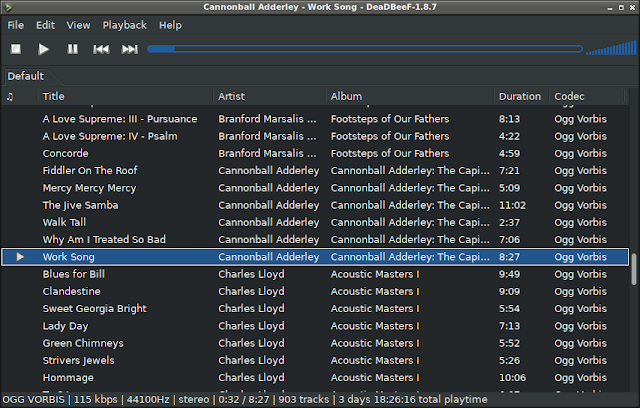Image resolution: width=640 pixels, height=408 pixels.
Task: Click the 10:06 duration cell
Action: click(x=512, y=377)
